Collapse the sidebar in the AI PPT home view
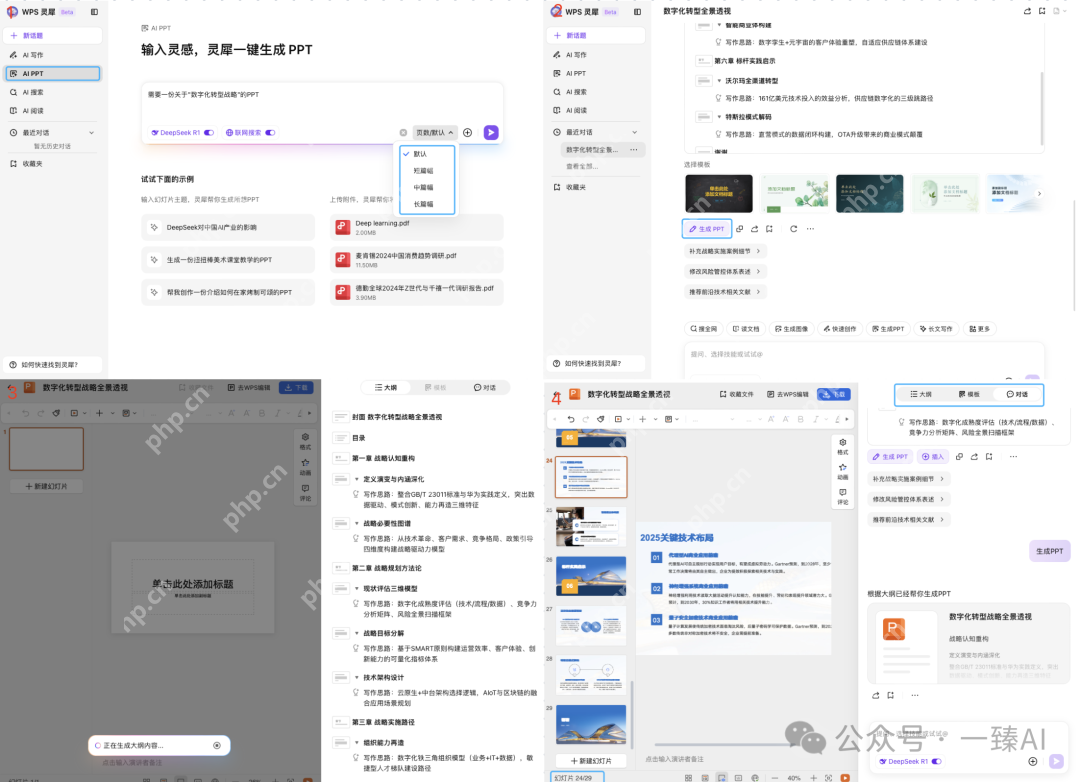The height and width of the screenshot is (782, 1080). pos(94,12)
